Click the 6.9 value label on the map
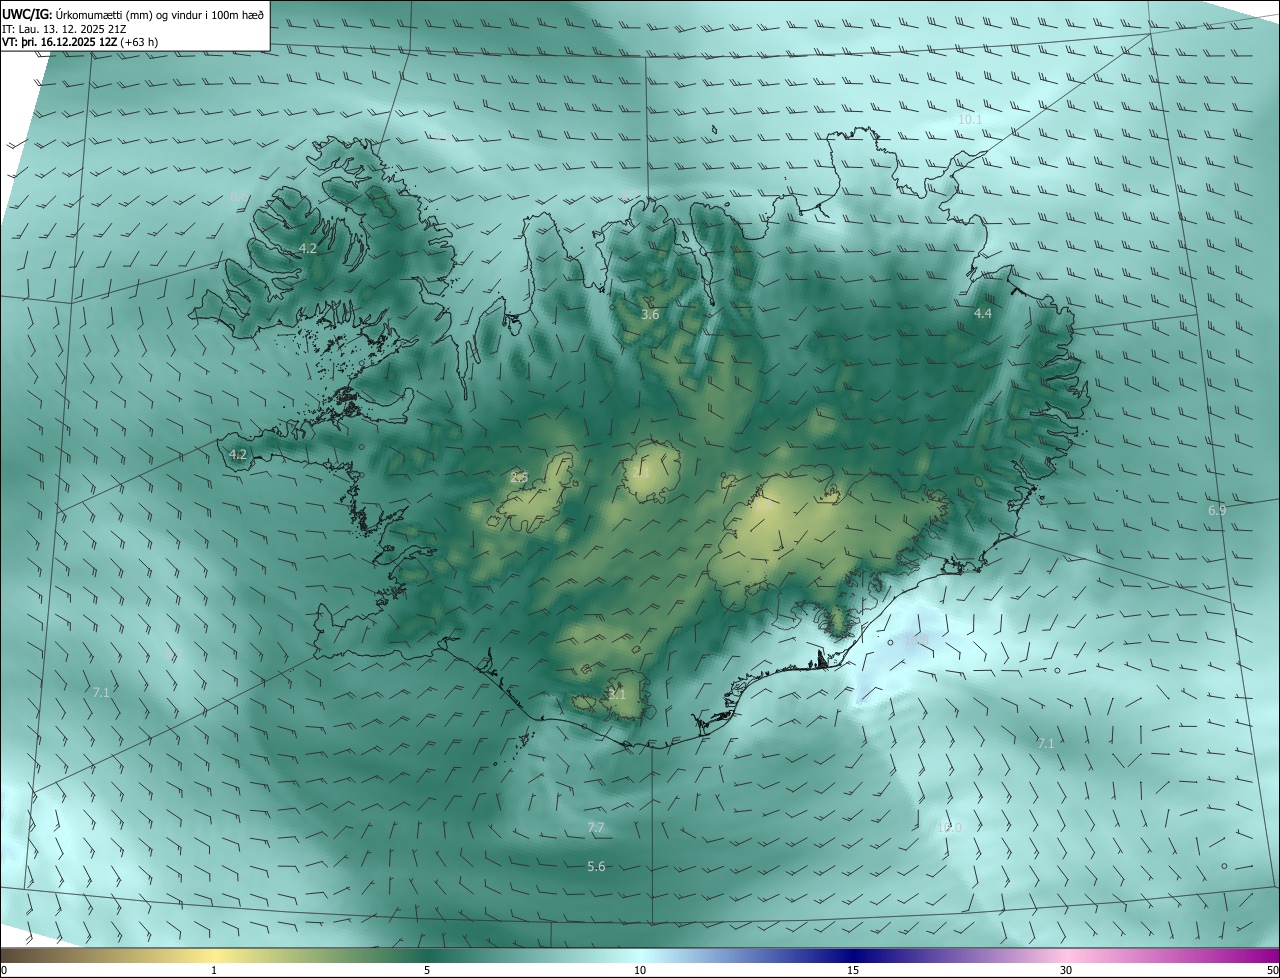This screenshot has height=978, width=1280. (1217, 511)
